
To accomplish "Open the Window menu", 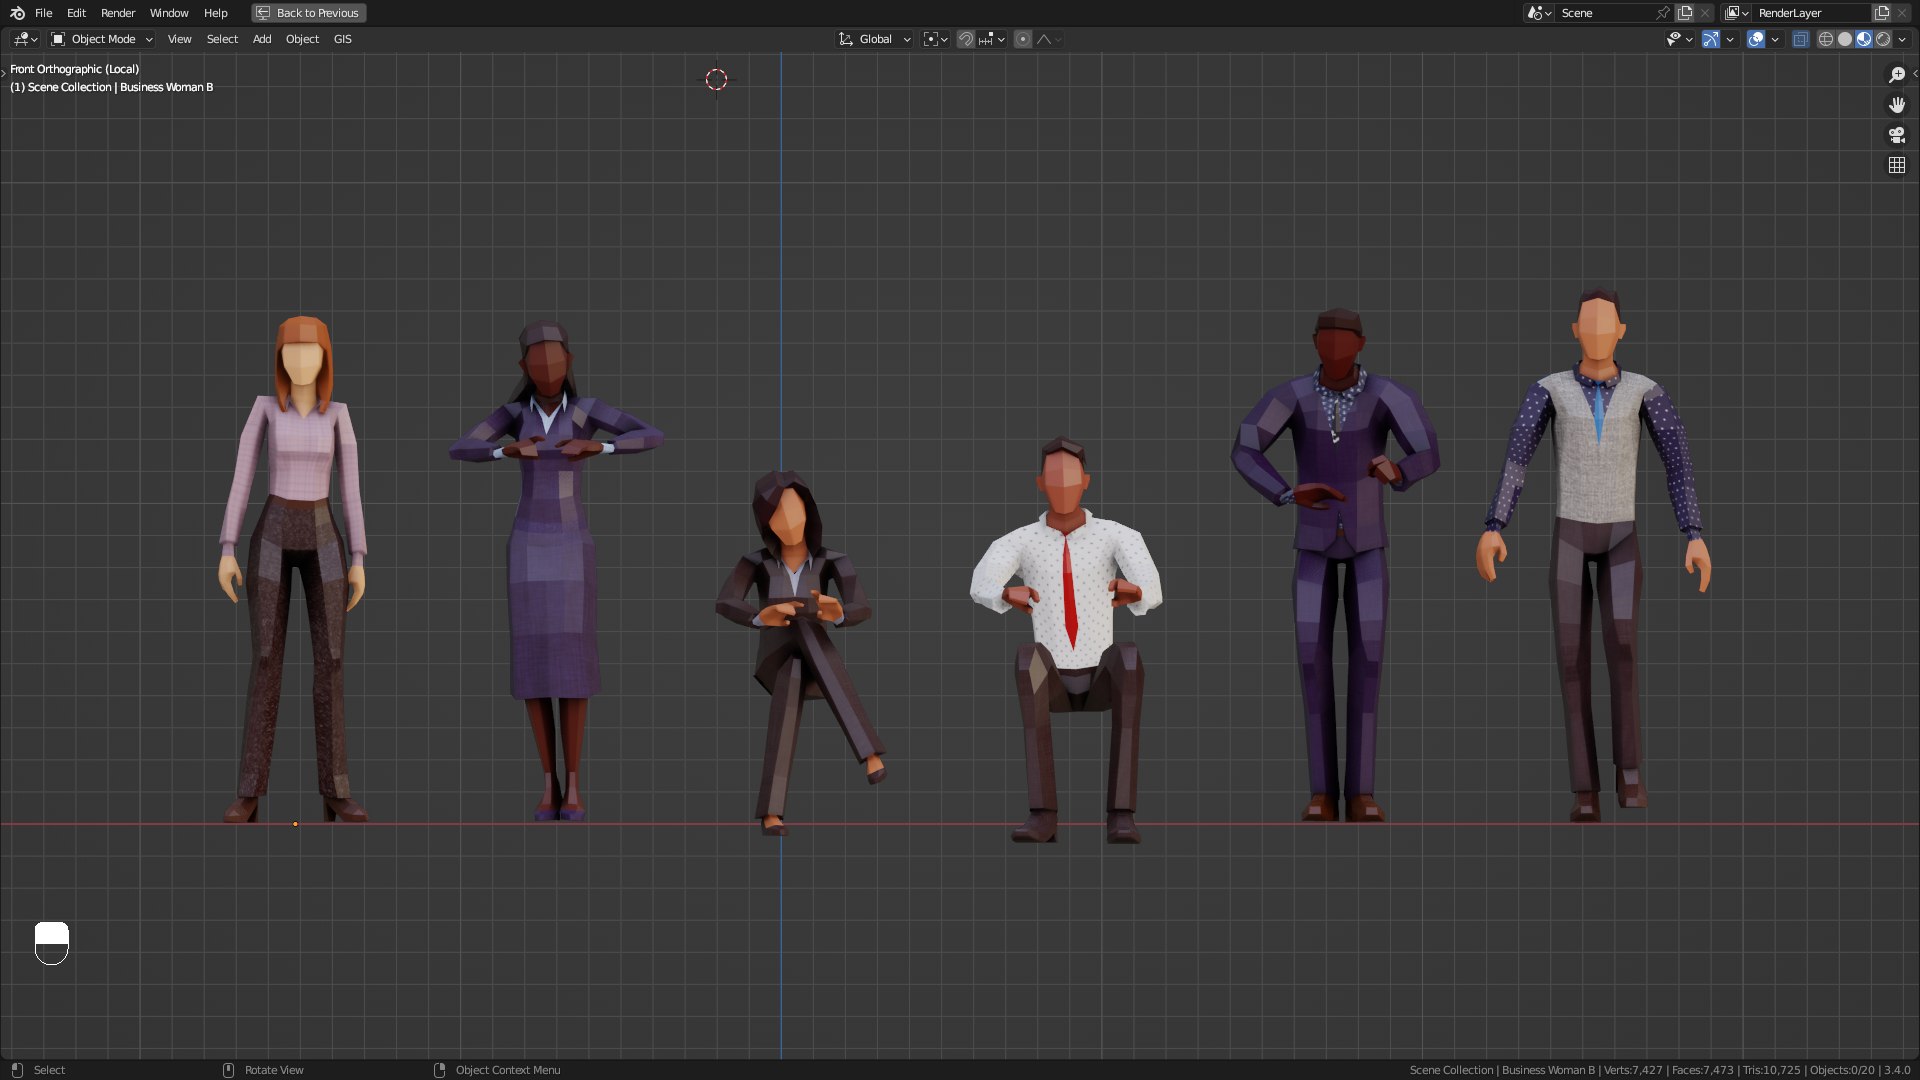I will pos(169,13).
